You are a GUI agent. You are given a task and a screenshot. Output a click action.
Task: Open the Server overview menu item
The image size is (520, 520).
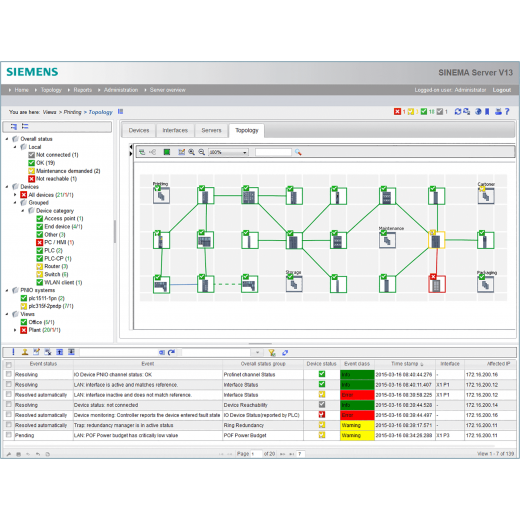click(x=167, y=90)
